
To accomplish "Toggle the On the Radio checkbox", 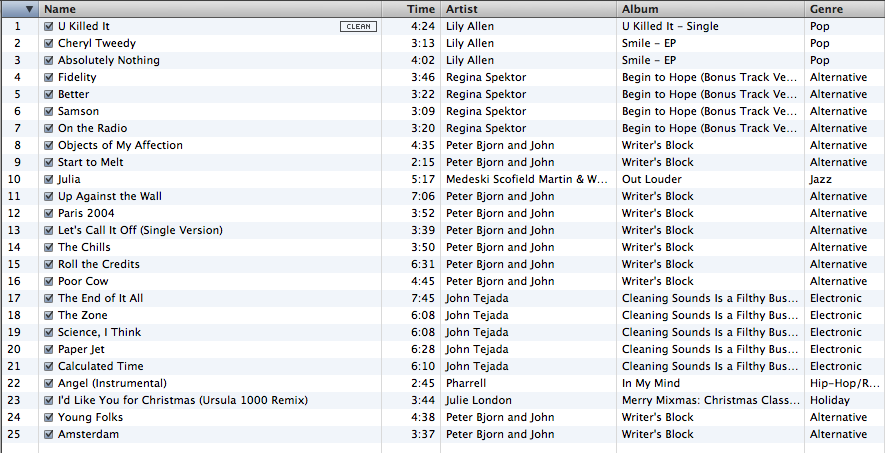I will tap(49, 128).
